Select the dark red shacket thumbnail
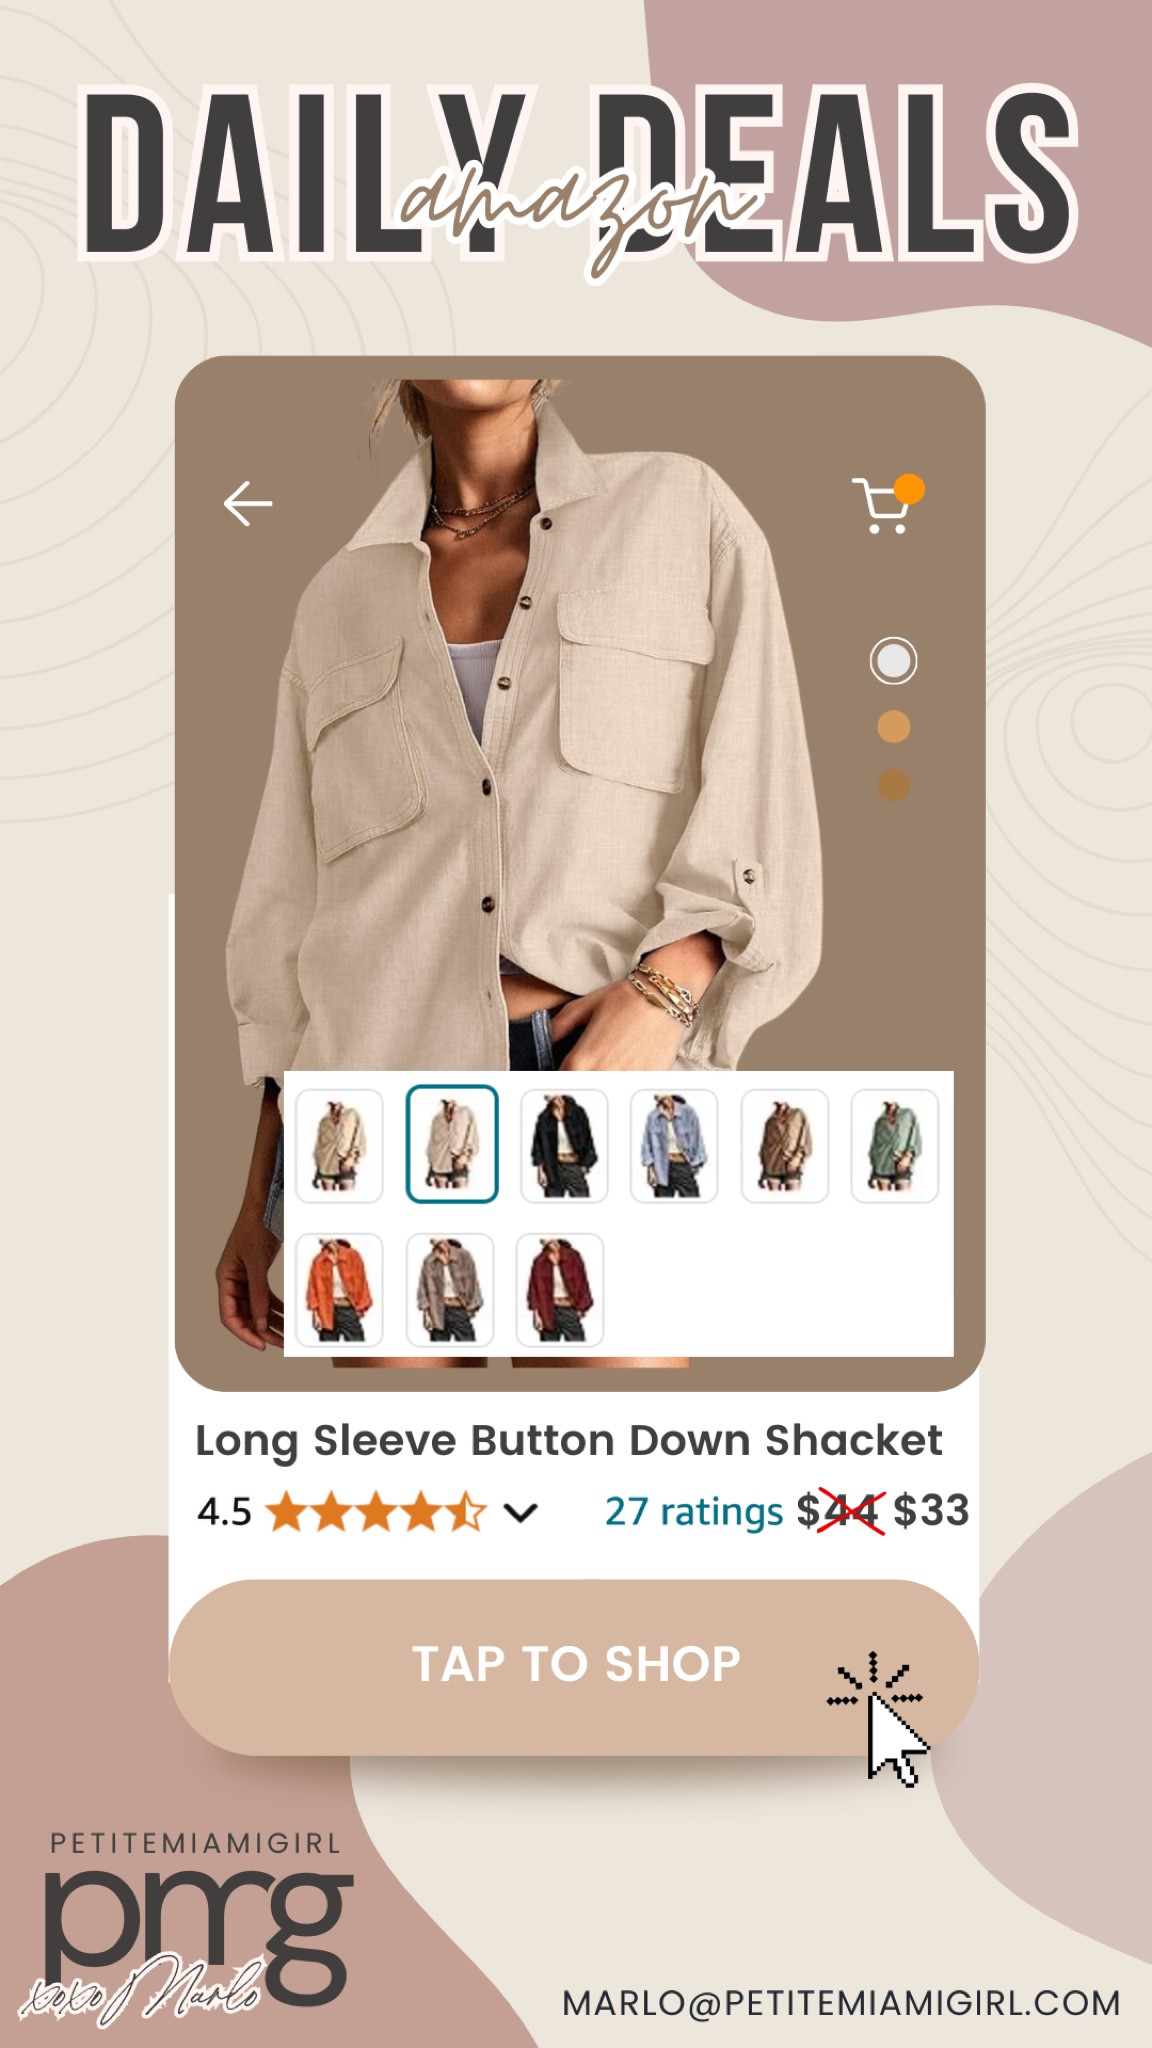 [559, 1290]
